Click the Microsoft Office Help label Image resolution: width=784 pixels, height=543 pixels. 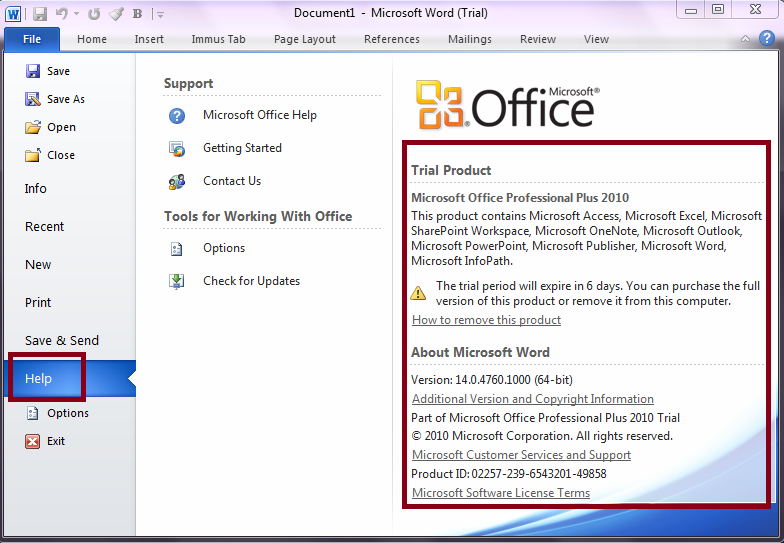260,115
